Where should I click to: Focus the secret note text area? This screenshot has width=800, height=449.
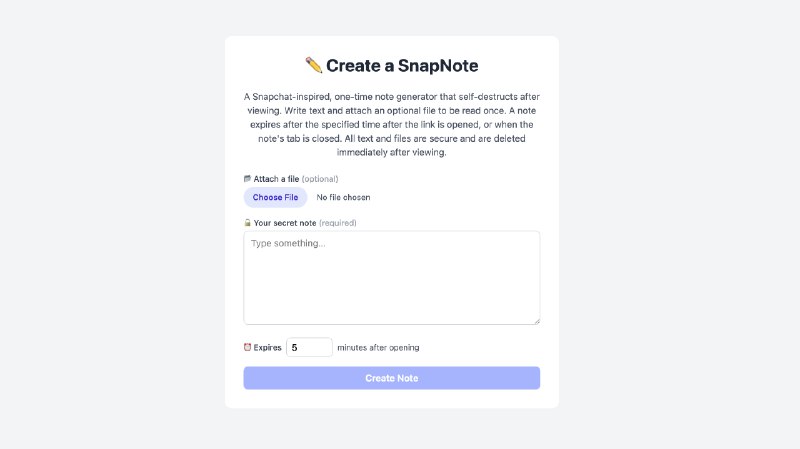click(392, 278)
